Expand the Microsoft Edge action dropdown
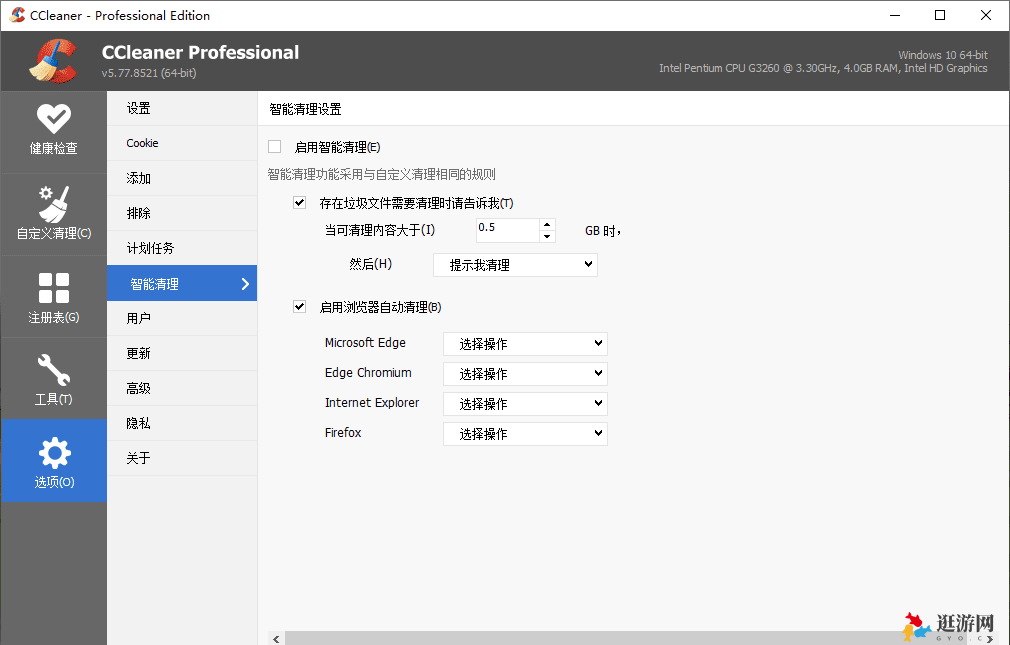 coord(525,344)
